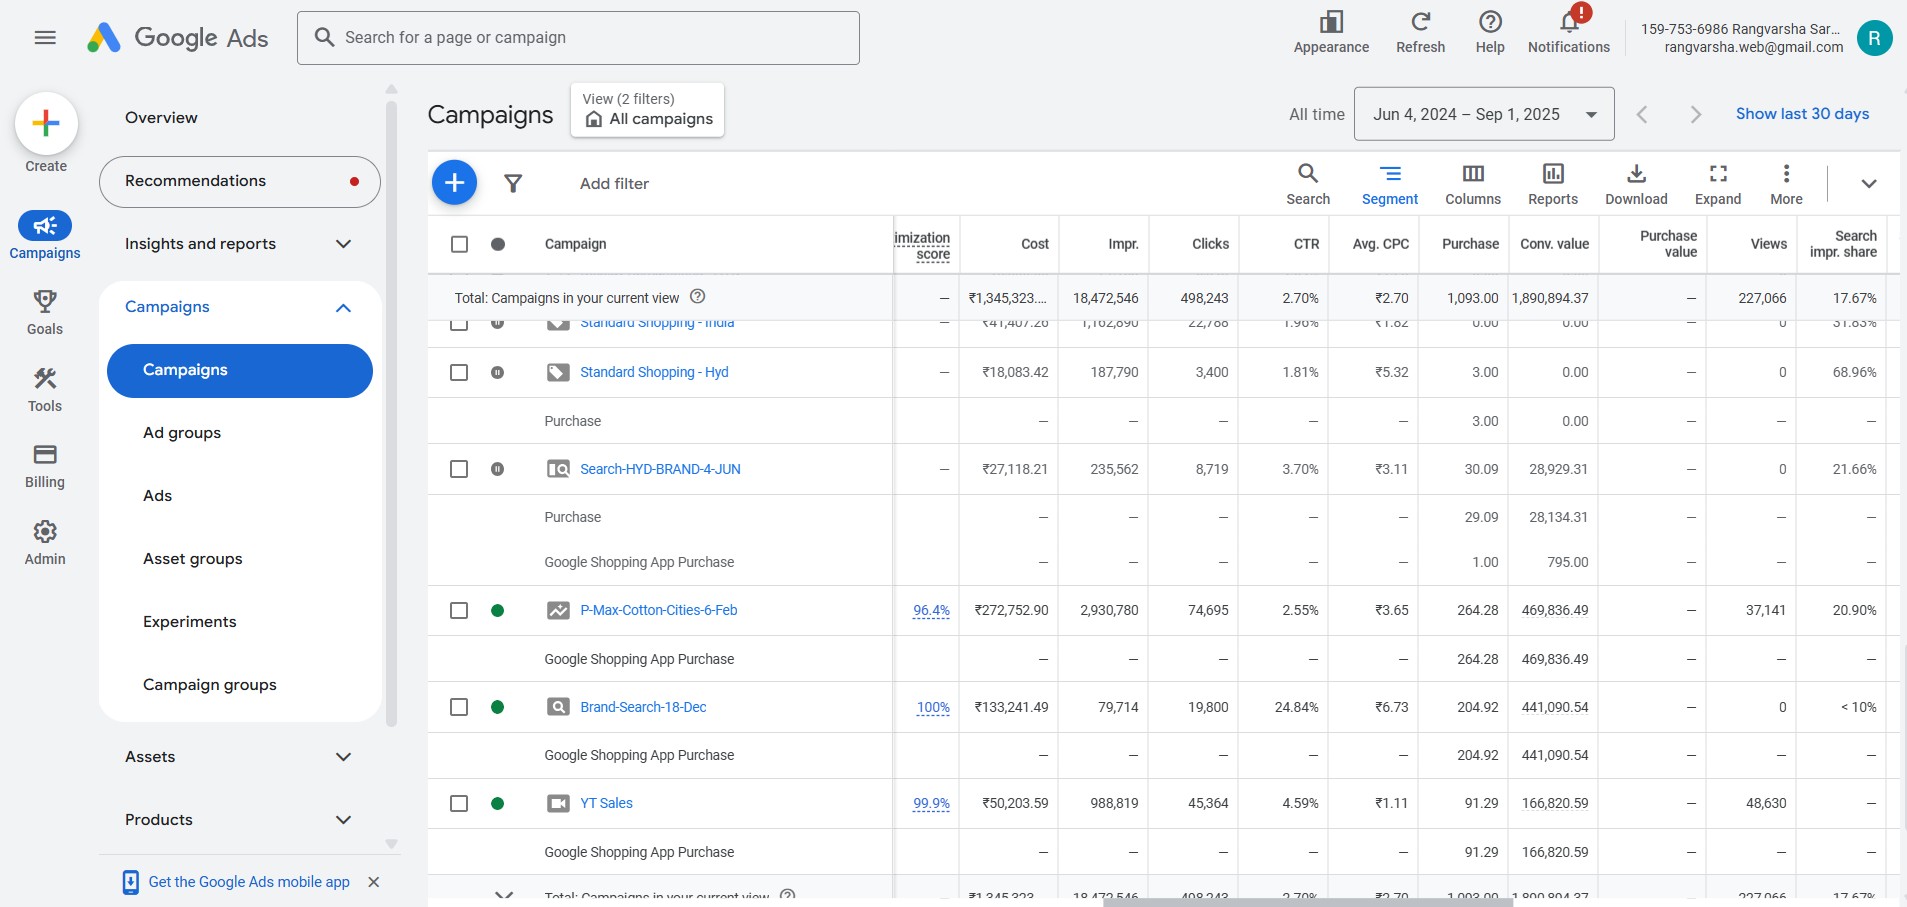Go to Ad groups in navigation

[182, 433]
